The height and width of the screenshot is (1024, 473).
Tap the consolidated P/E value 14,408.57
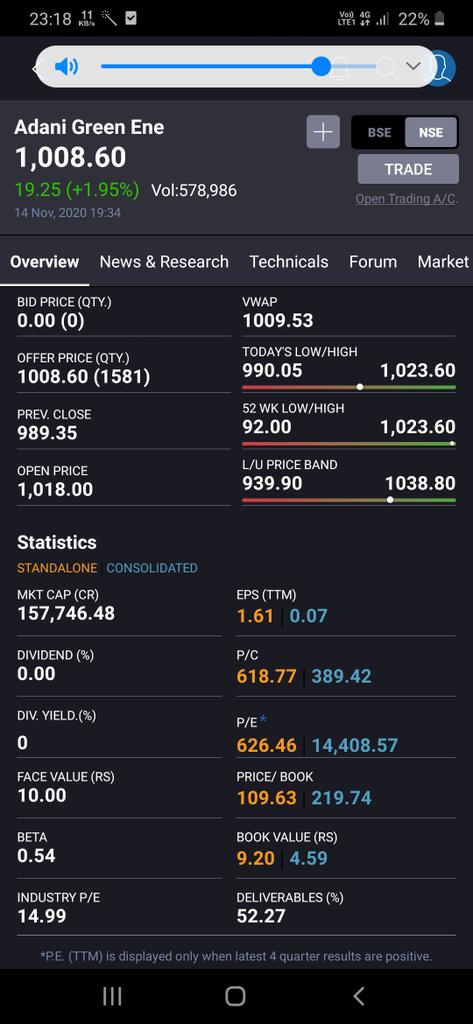pos(355,745)
